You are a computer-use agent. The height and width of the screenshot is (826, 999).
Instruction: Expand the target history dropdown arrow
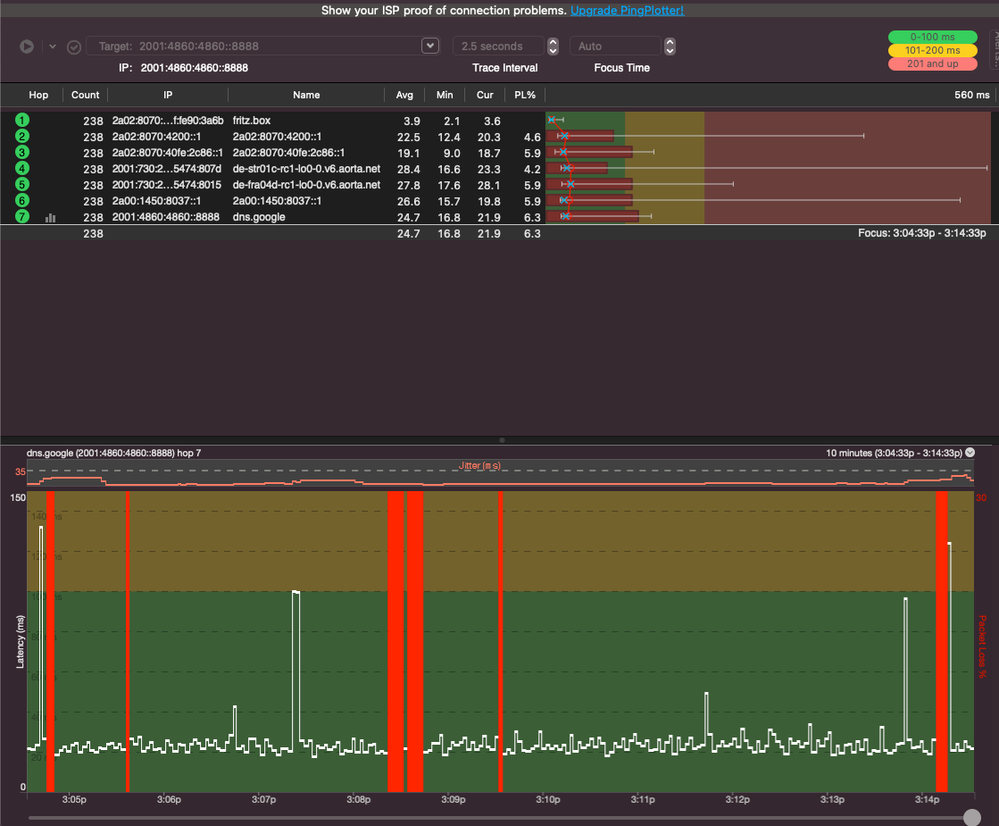(430, 46)
